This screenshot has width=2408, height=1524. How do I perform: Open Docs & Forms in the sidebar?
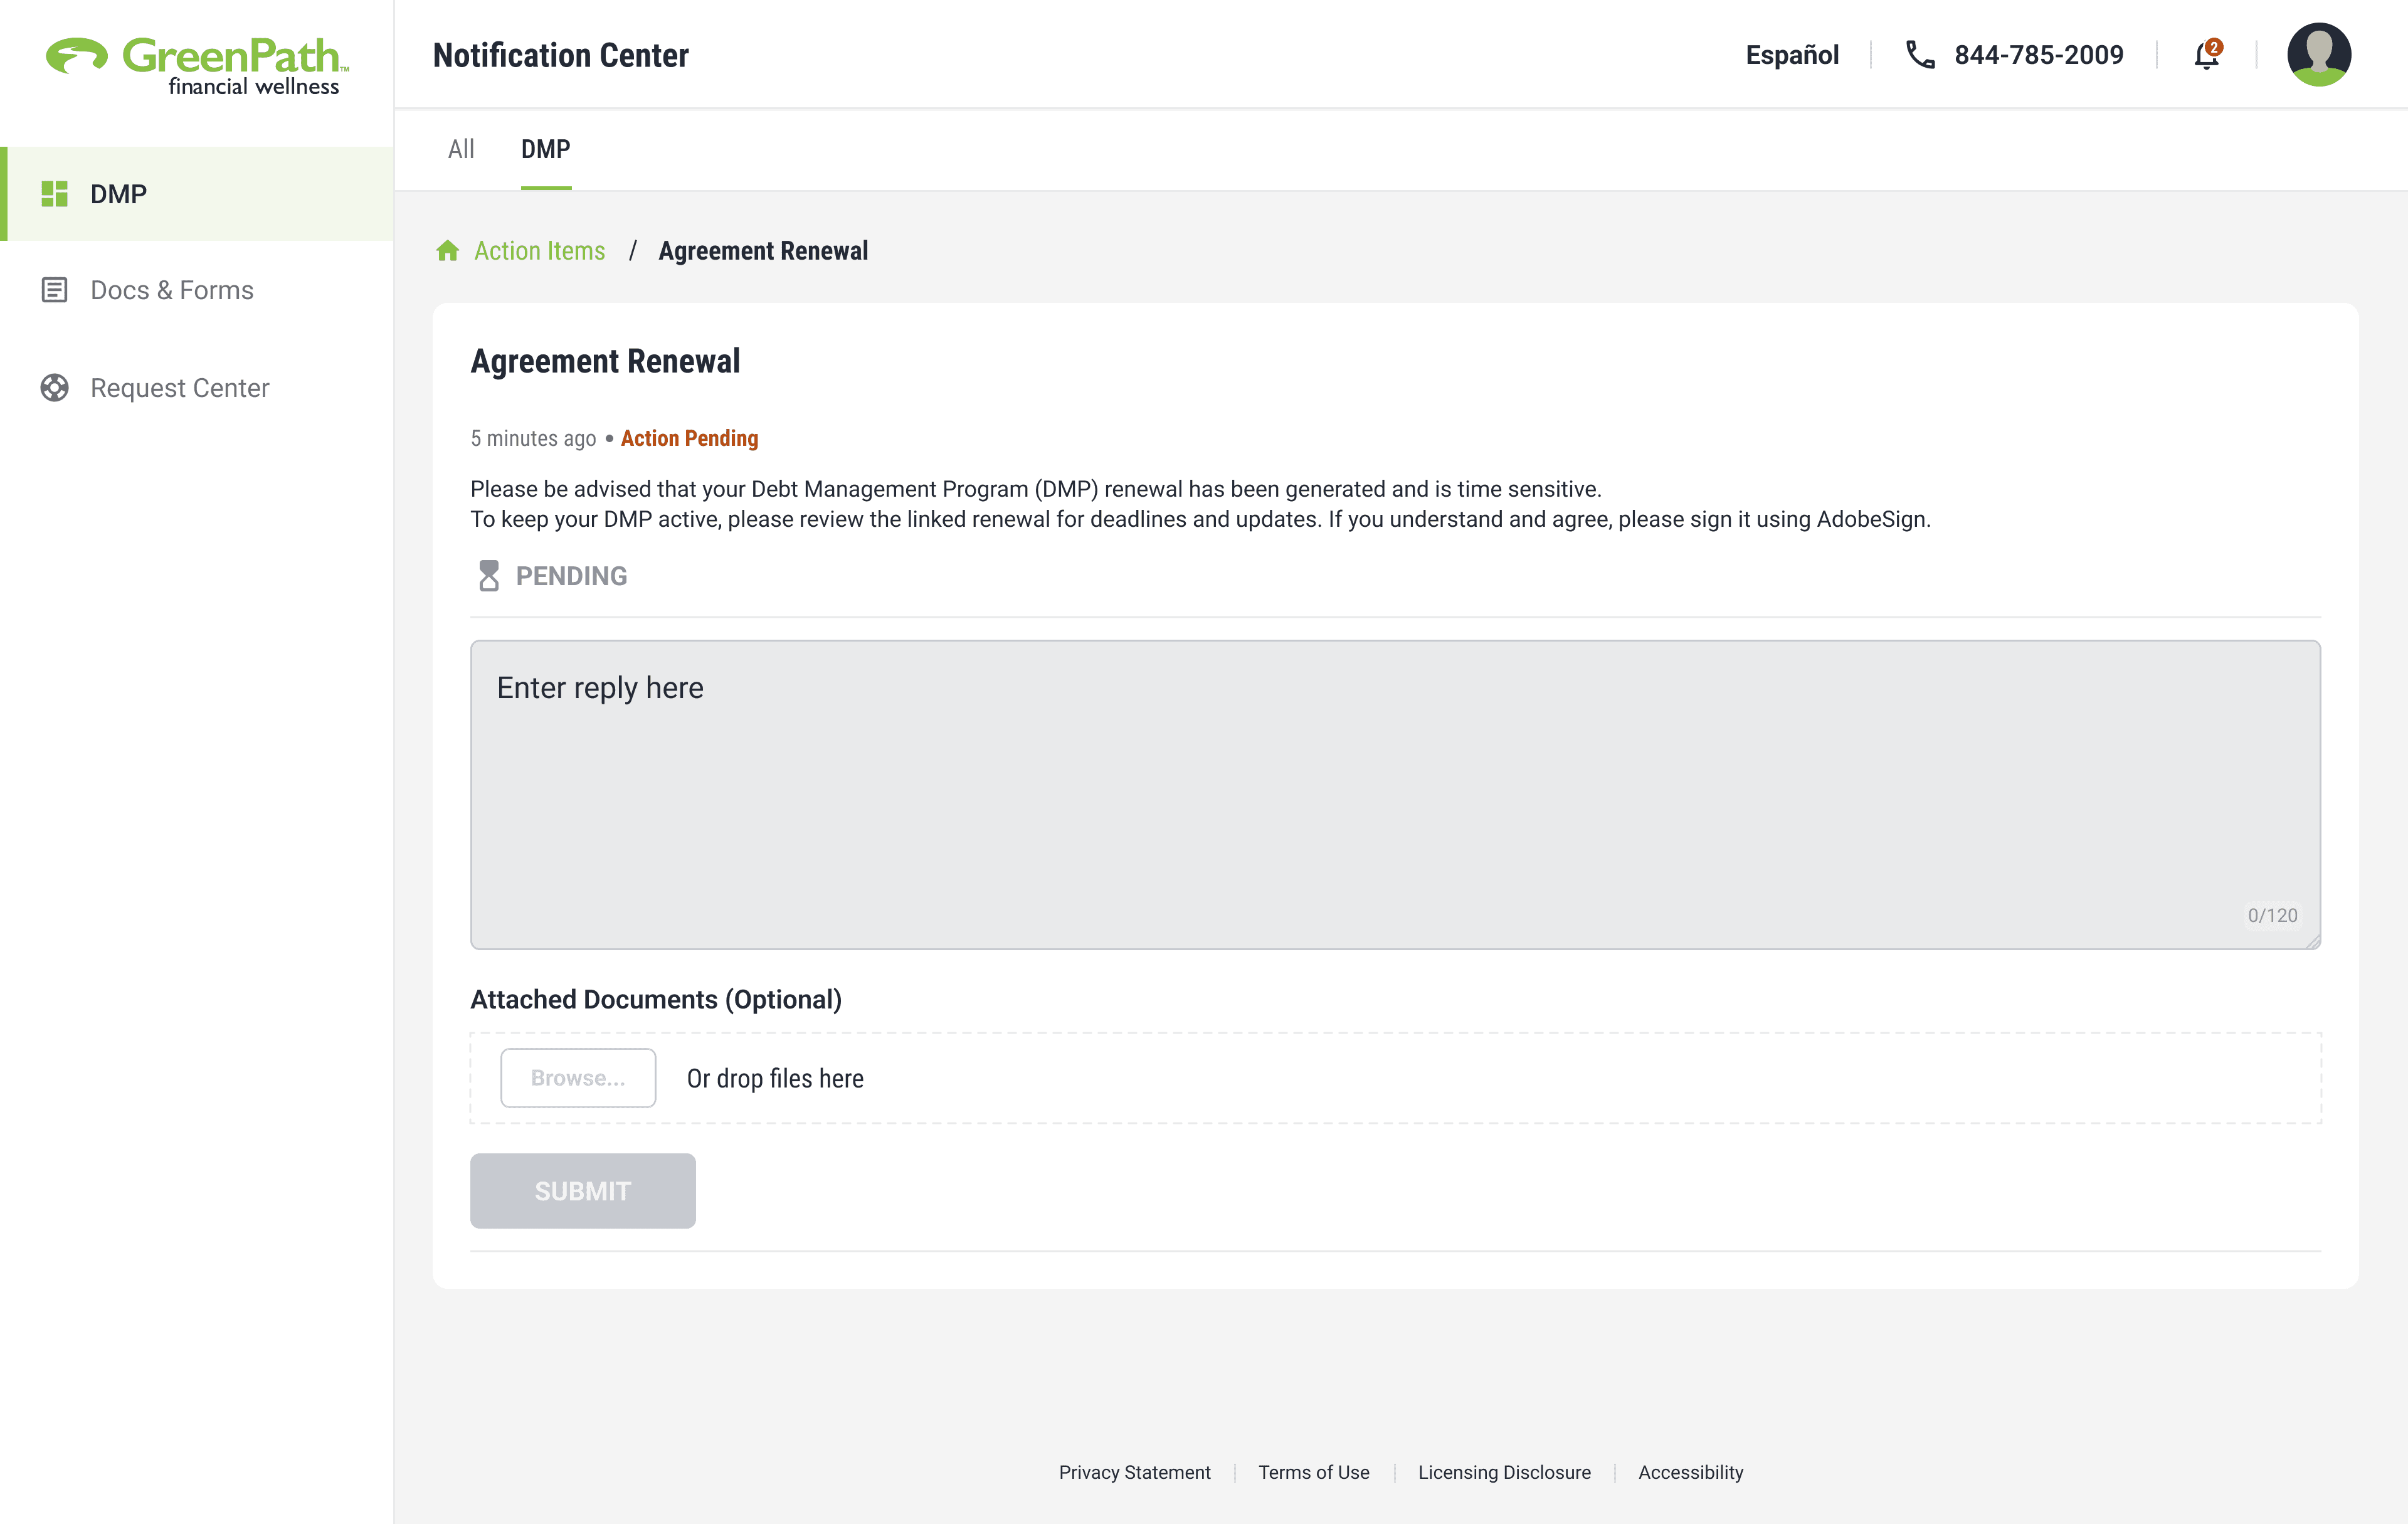172,290
